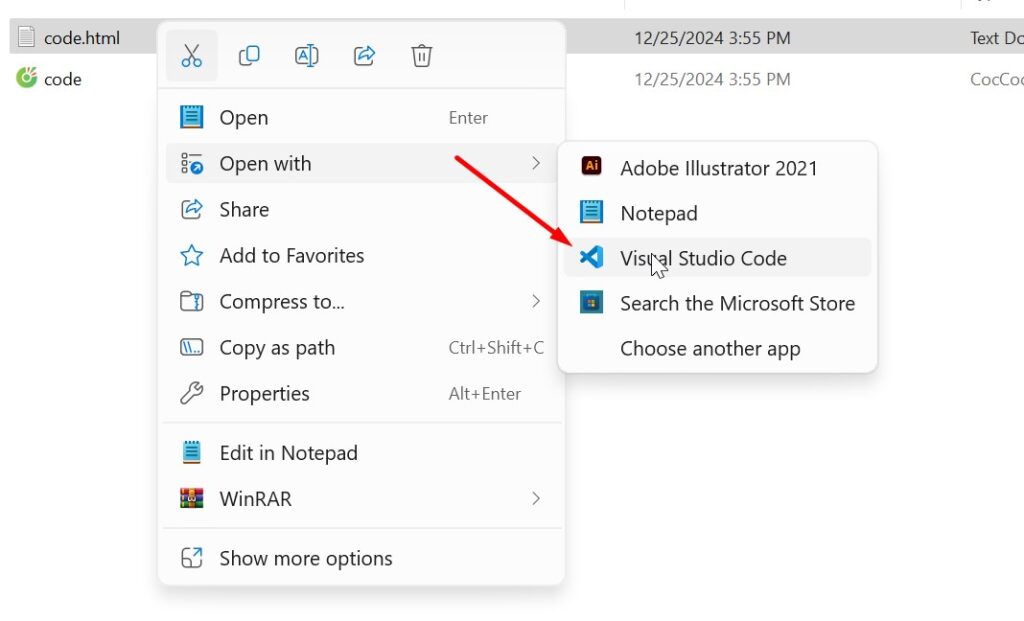
Task: Select the code CocCoc file
Action: pyautogui.click(x=62, y=79)
